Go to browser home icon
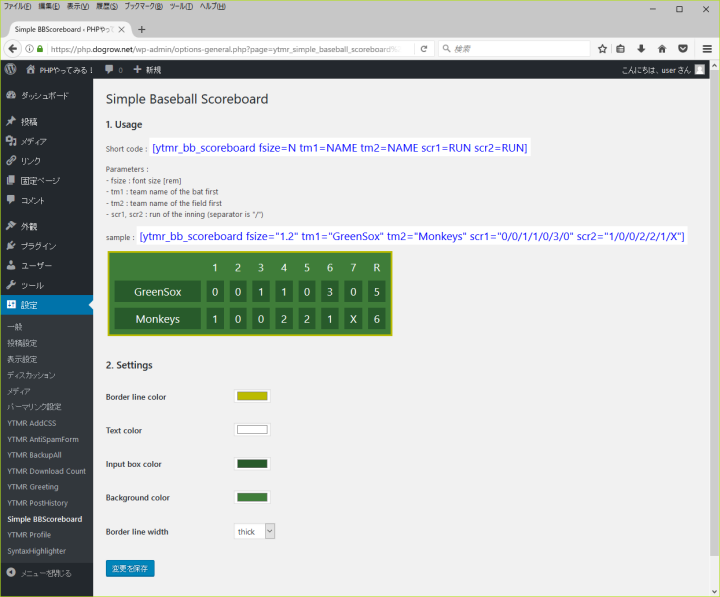Image resolution: width=720 pixels, height=597 pixels. [x=662, y=49]
